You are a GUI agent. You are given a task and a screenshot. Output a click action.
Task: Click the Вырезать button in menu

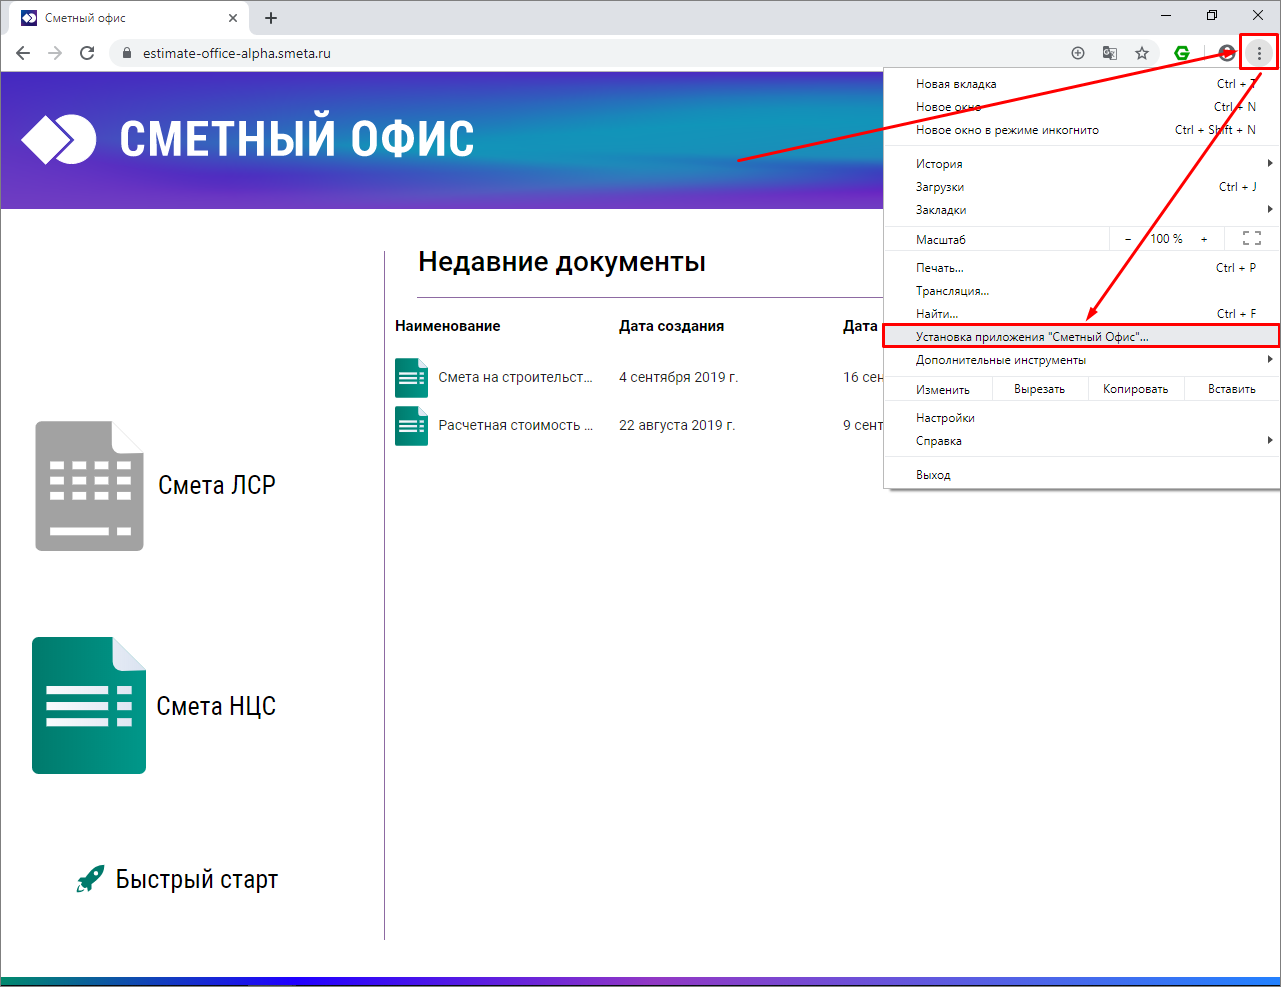point(1040,389)
